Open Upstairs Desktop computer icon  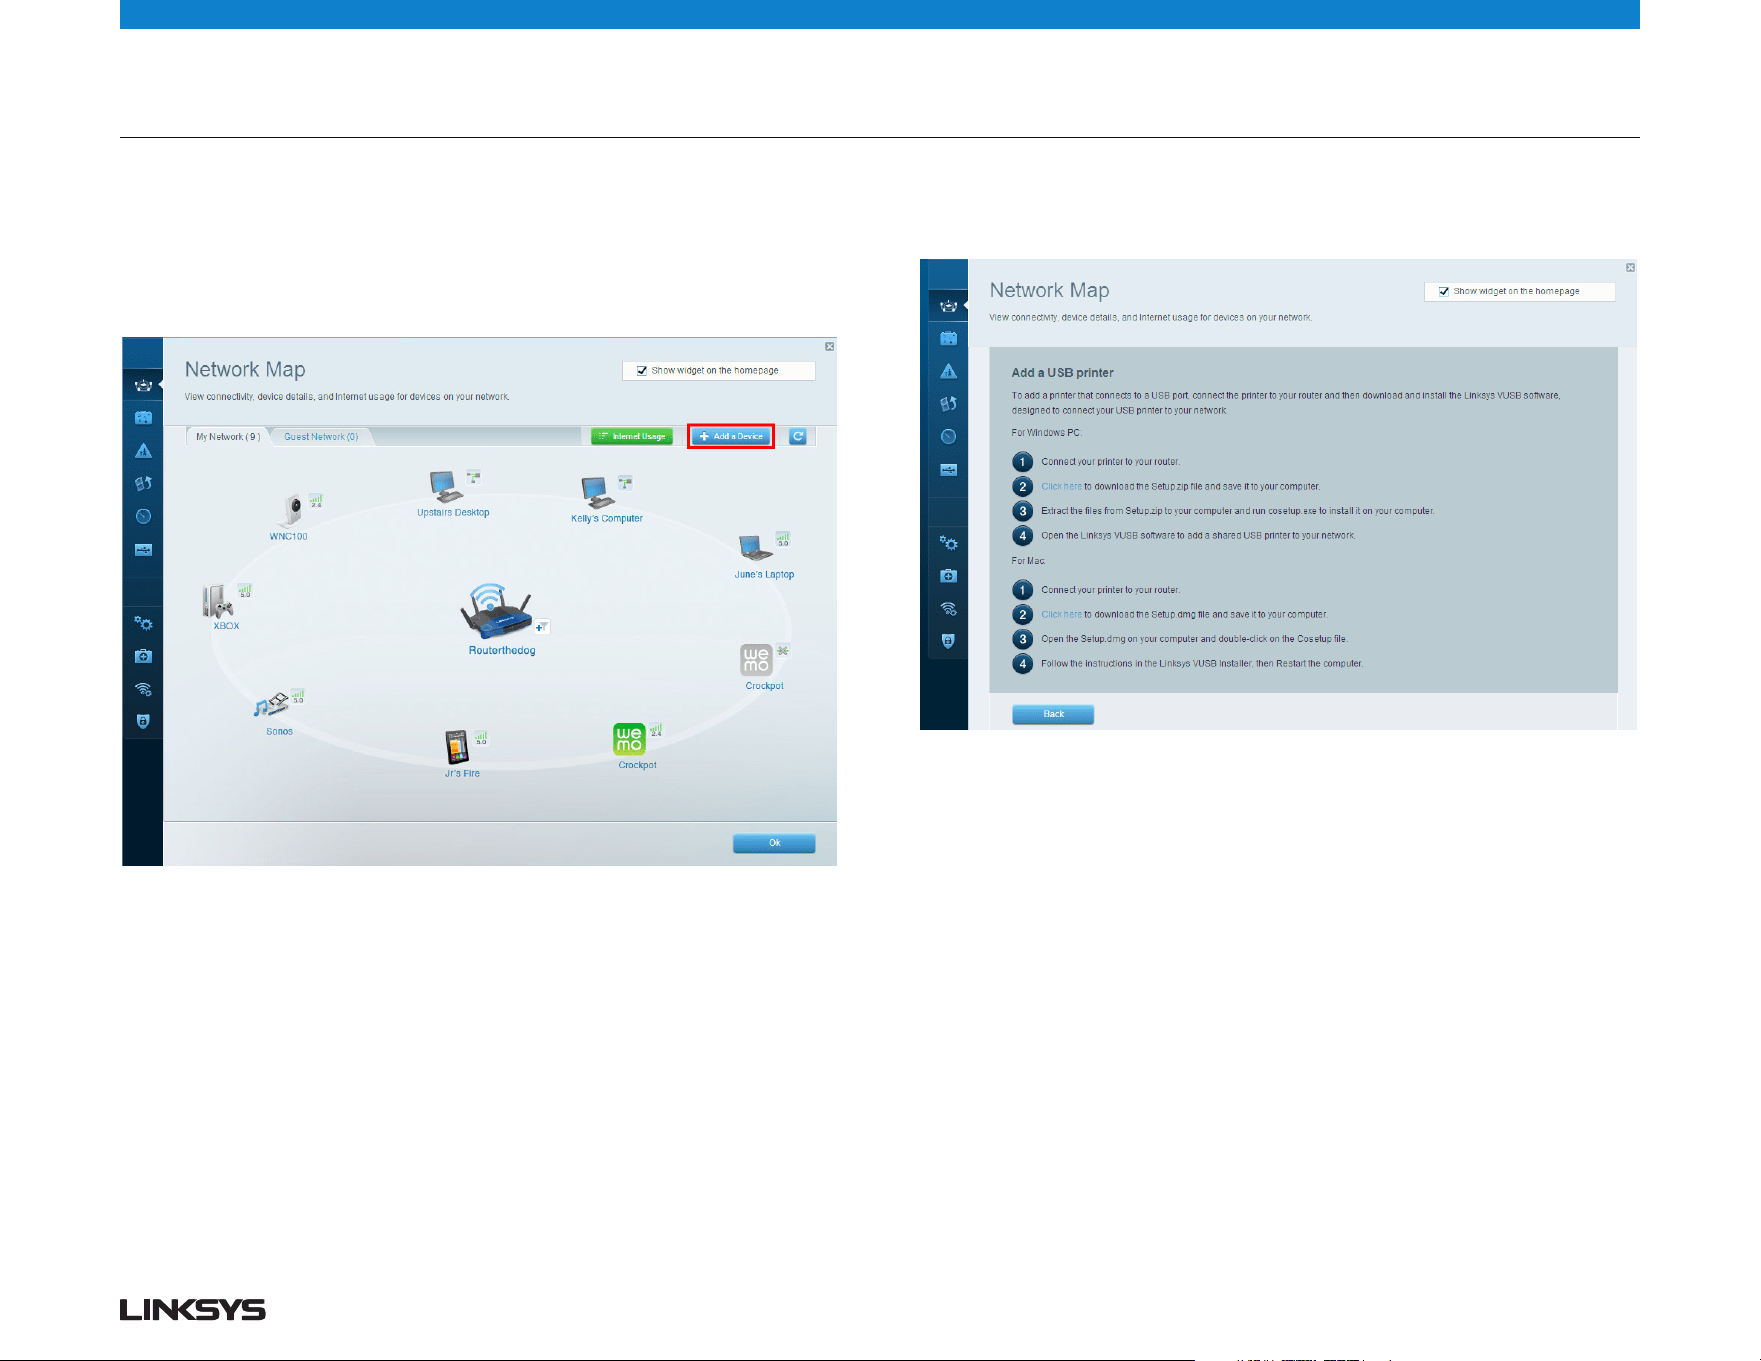(446, 487)
